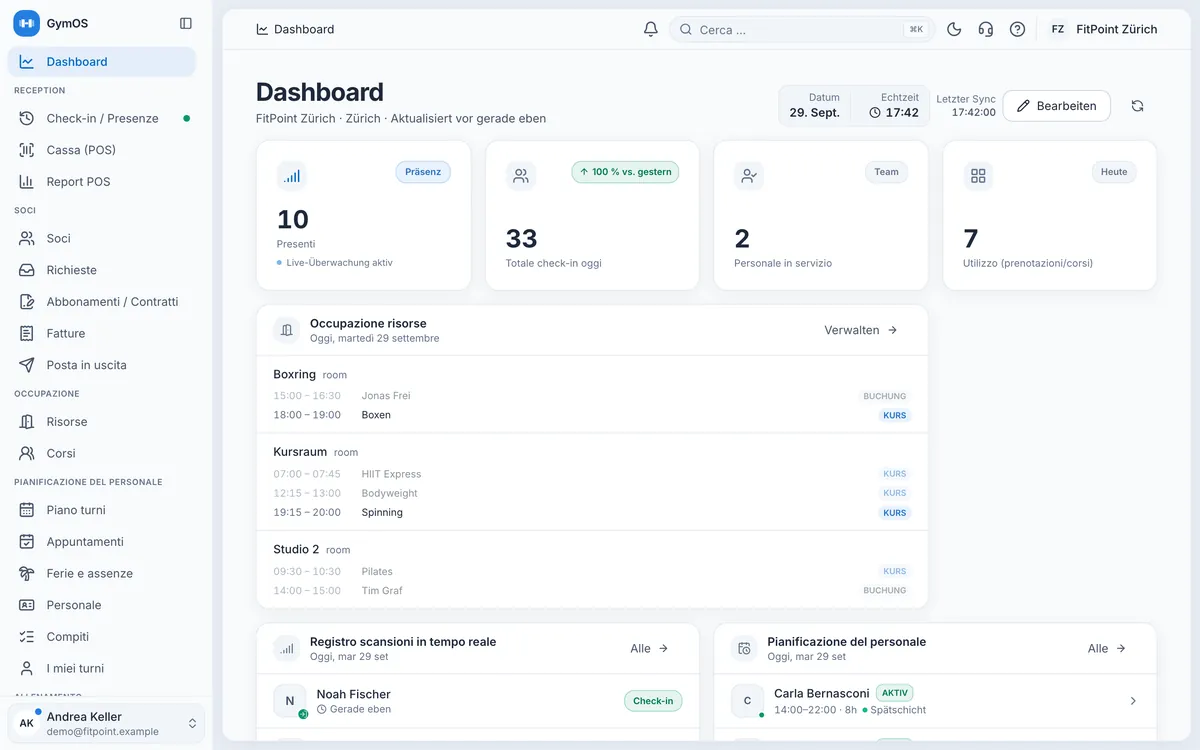1200x750 pixels.
Task: Click the Dashboard breadcrumb in top bar
Action: pos(295,29)
